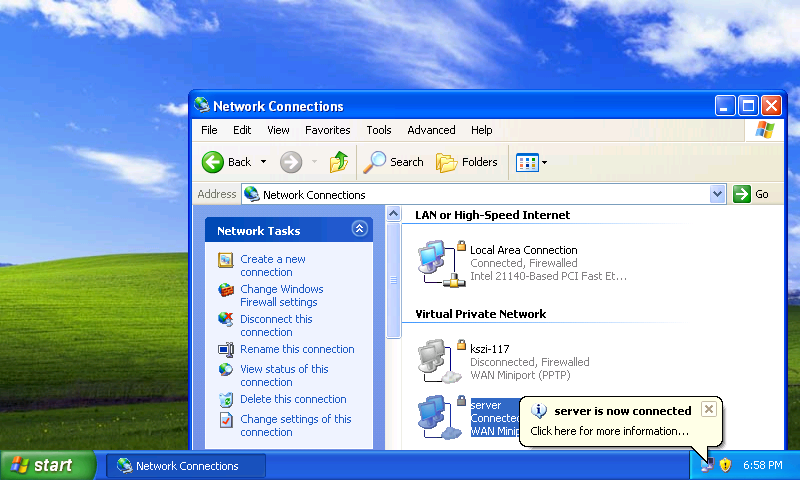Click the network connection tray icon
Viewport: 800px width, 480px height.
[707, 465]
